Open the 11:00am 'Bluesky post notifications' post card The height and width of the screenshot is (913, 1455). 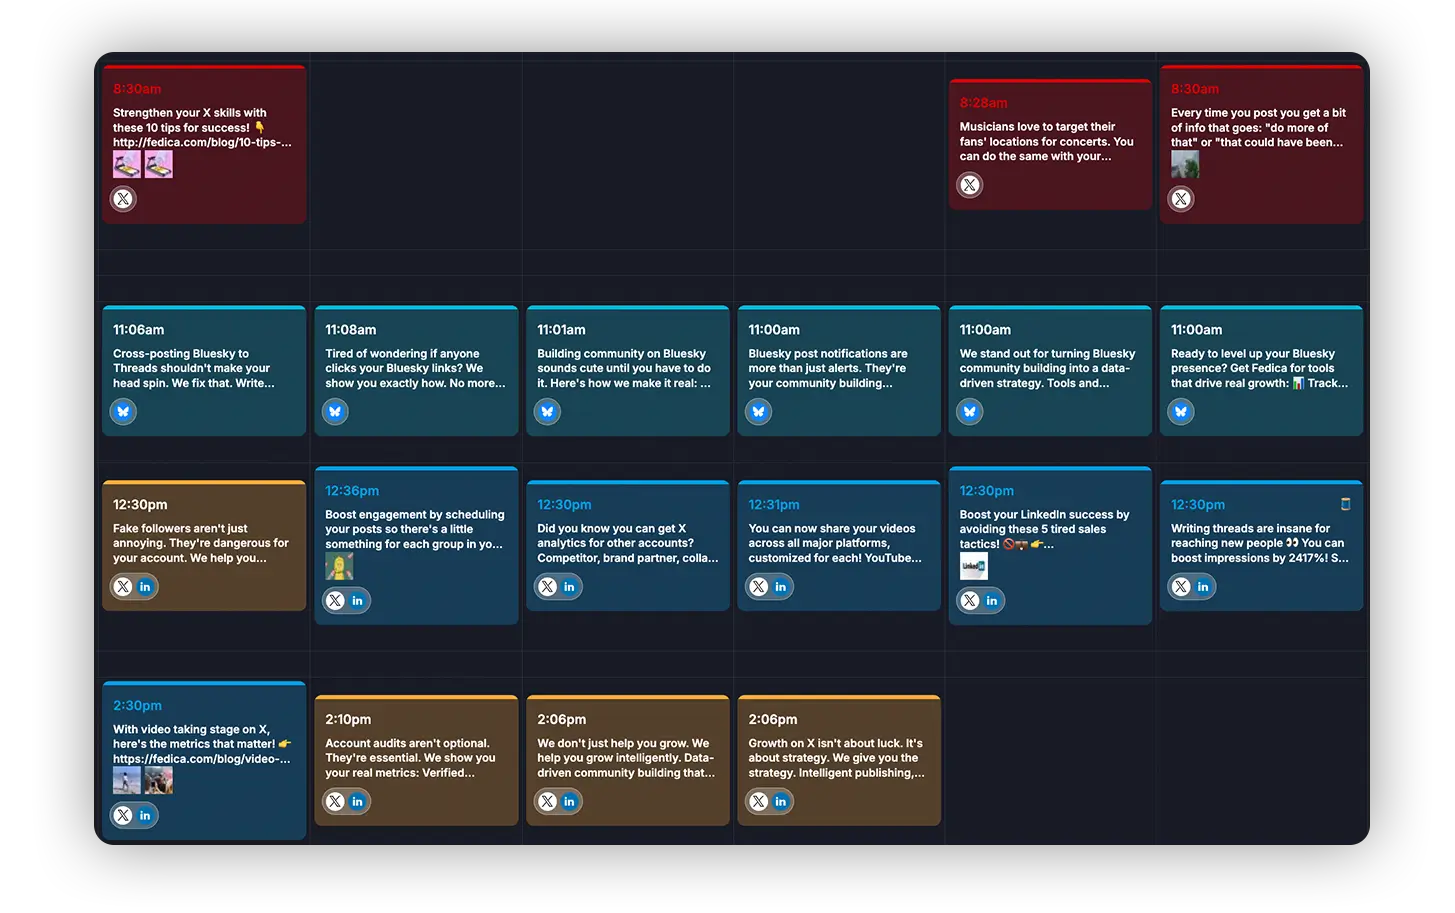pos(838,370)
